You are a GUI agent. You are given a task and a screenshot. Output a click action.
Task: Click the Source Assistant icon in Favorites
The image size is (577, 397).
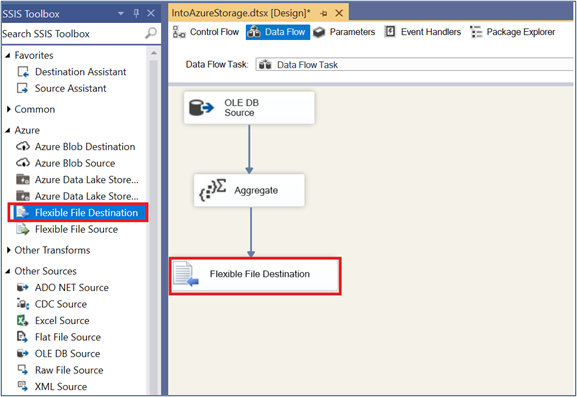tap(23, 88)
